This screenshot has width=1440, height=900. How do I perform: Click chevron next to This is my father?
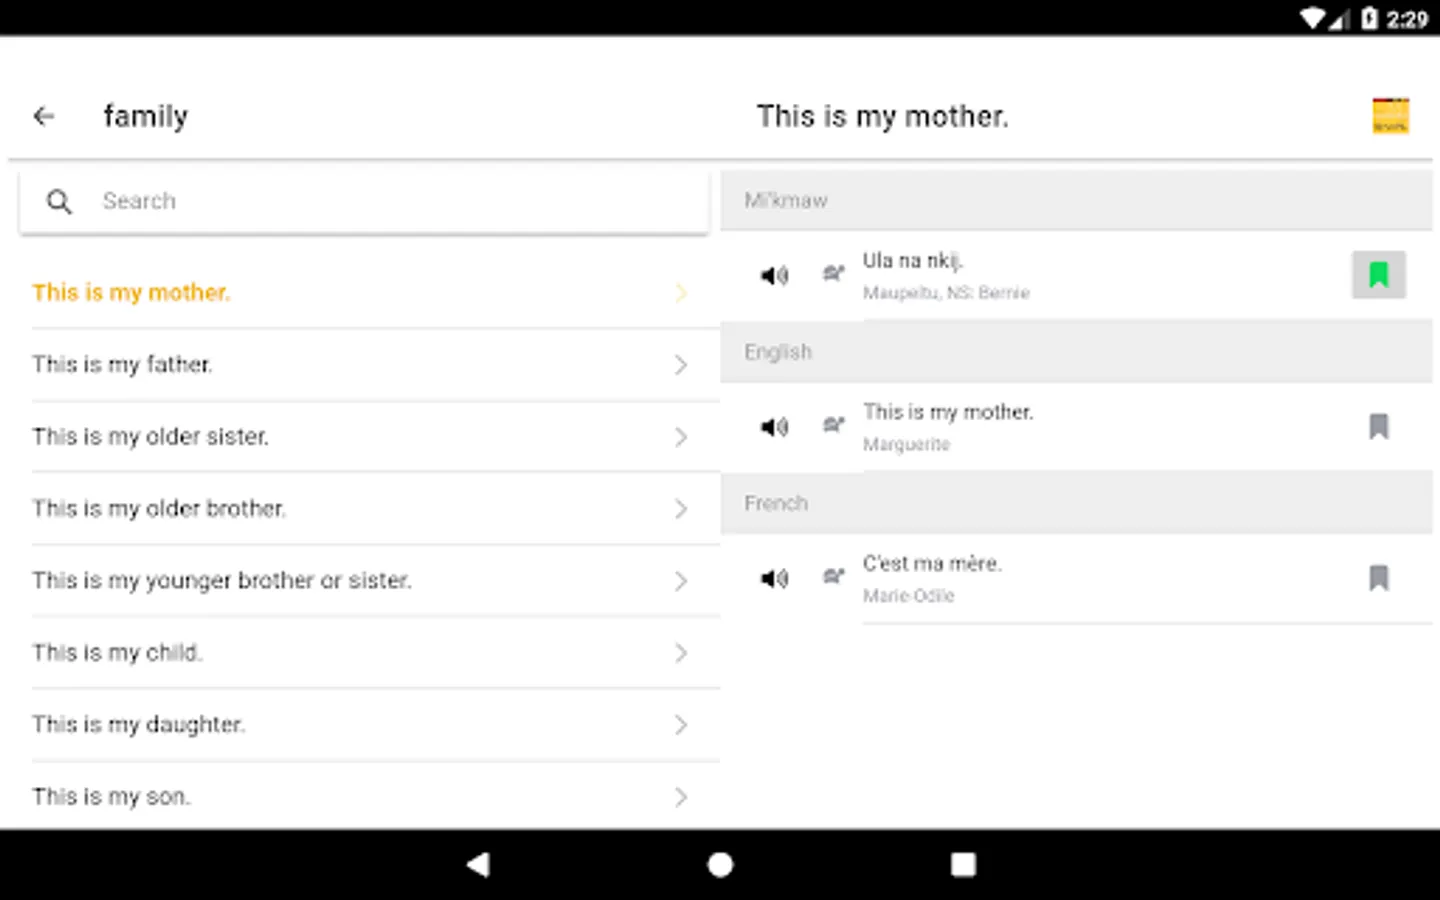click(x=681, y=365)
